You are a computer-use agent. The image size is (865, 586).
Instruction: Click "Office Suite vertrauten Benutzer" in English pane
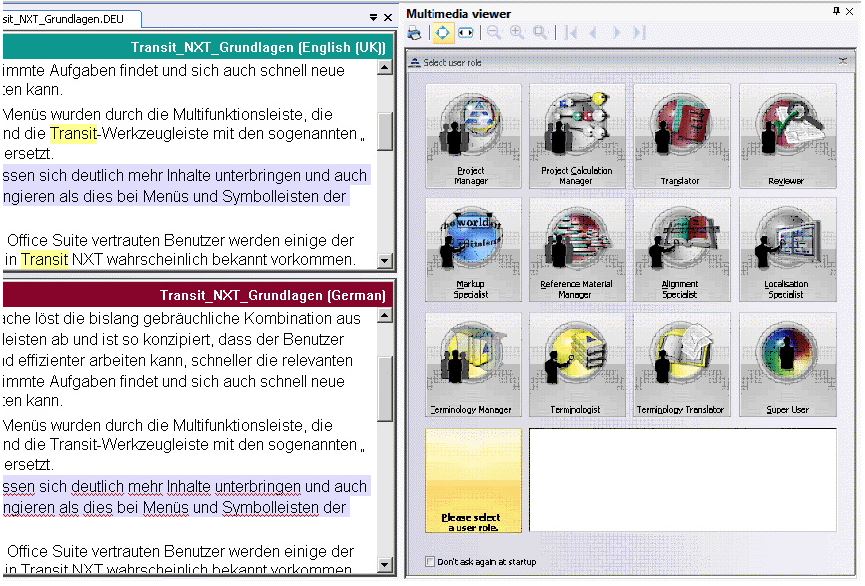[115, 241]
